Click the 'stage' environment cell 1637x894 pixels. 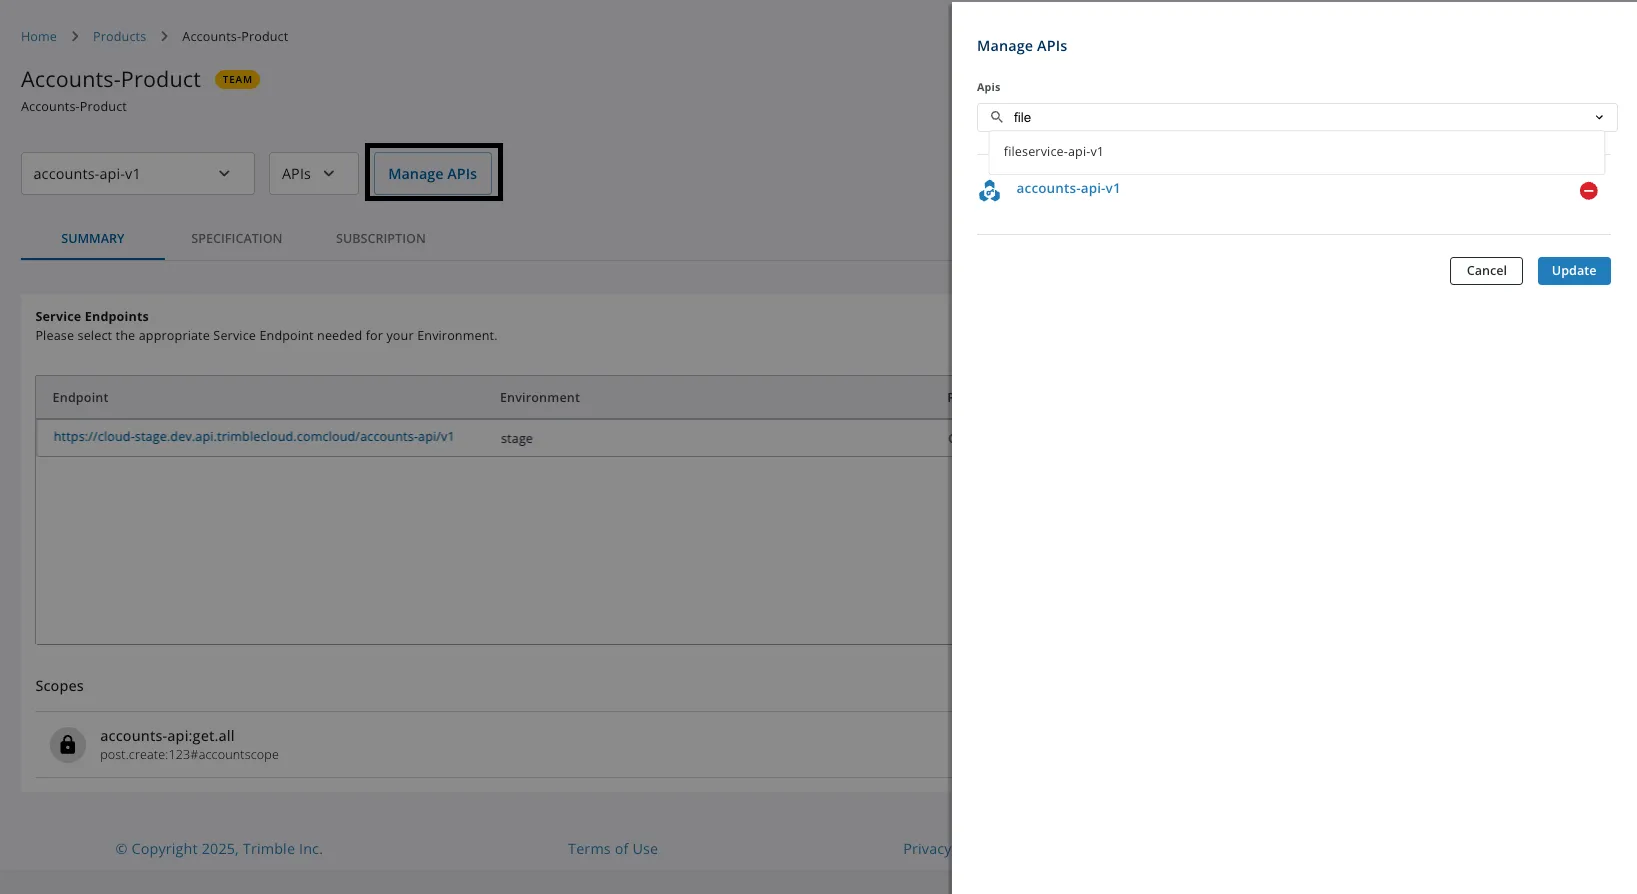point(517,439)
